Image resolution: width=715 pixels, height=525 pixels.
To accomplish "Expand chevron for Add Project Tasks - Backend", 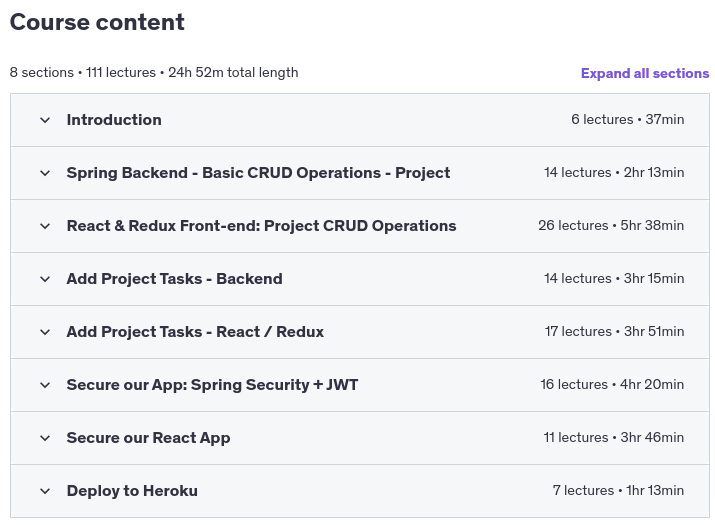I will 45,279.
